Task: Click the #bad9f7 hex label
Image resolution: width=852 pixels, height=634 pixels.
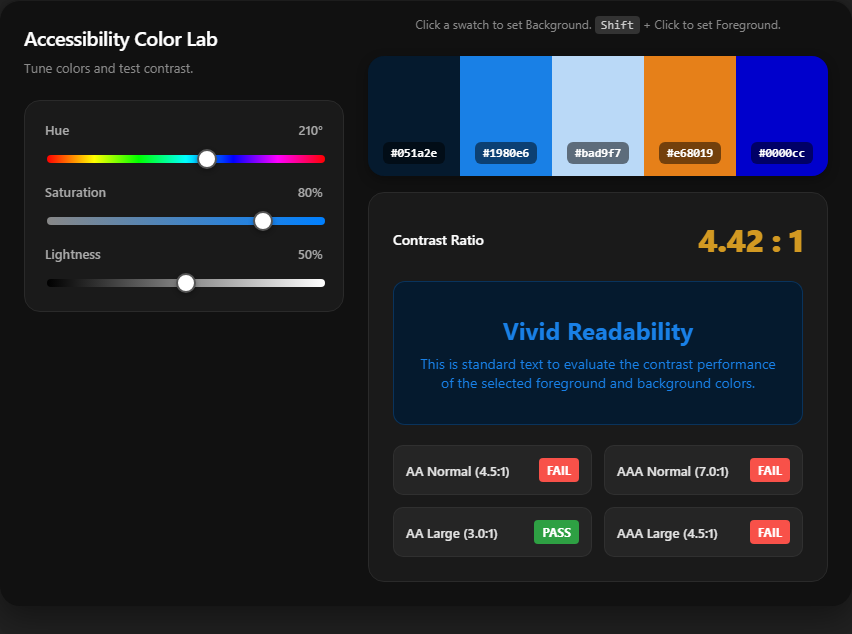Action: (x=598, y=153)
